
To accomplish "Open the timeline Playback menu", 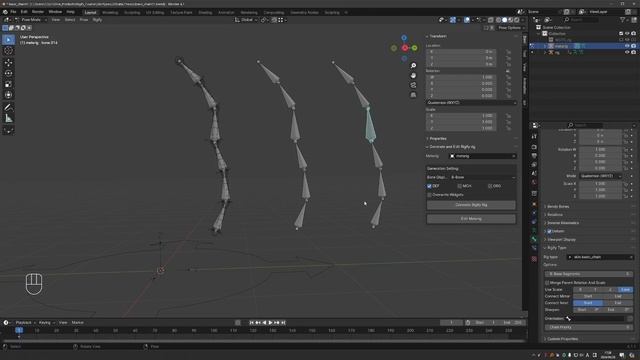I will 24,323.
